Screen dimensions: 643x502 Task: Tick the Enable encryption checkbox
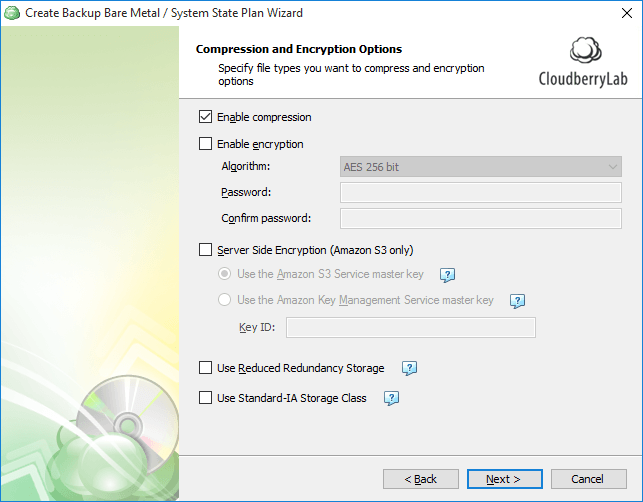[x=205, y=144]
